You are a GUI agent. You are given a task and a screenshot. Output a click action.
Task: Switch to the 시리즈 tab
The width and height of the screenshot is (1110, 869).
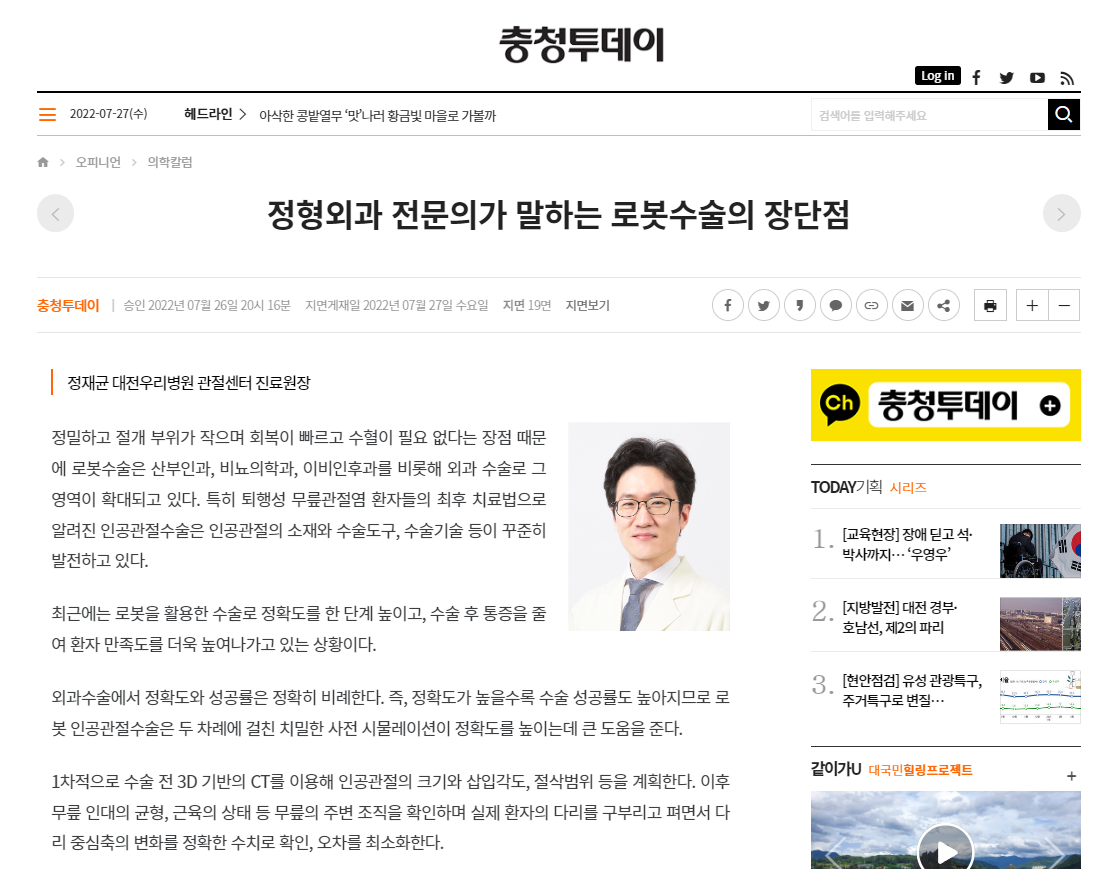908,488
